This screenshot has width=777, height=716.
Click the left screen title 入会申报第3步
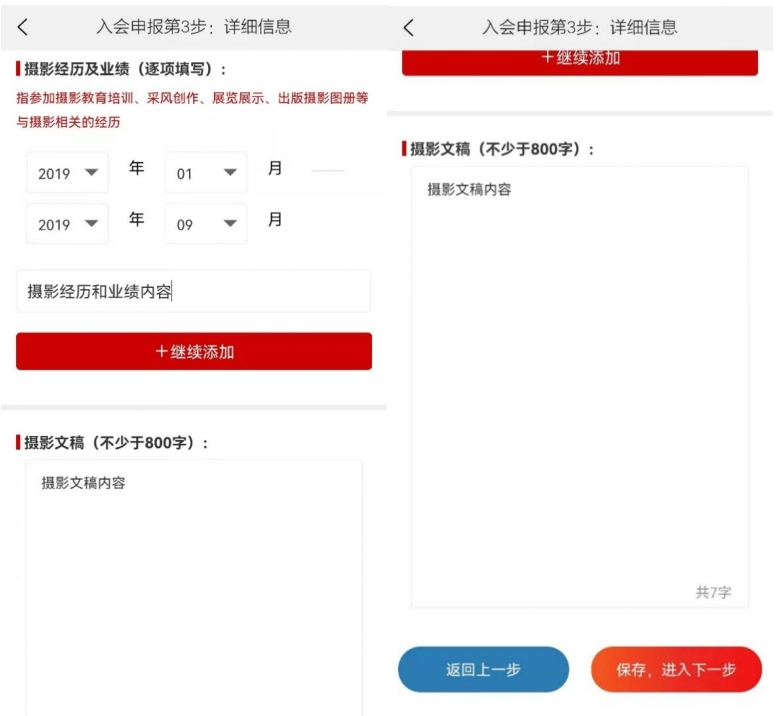pos(193,27)
